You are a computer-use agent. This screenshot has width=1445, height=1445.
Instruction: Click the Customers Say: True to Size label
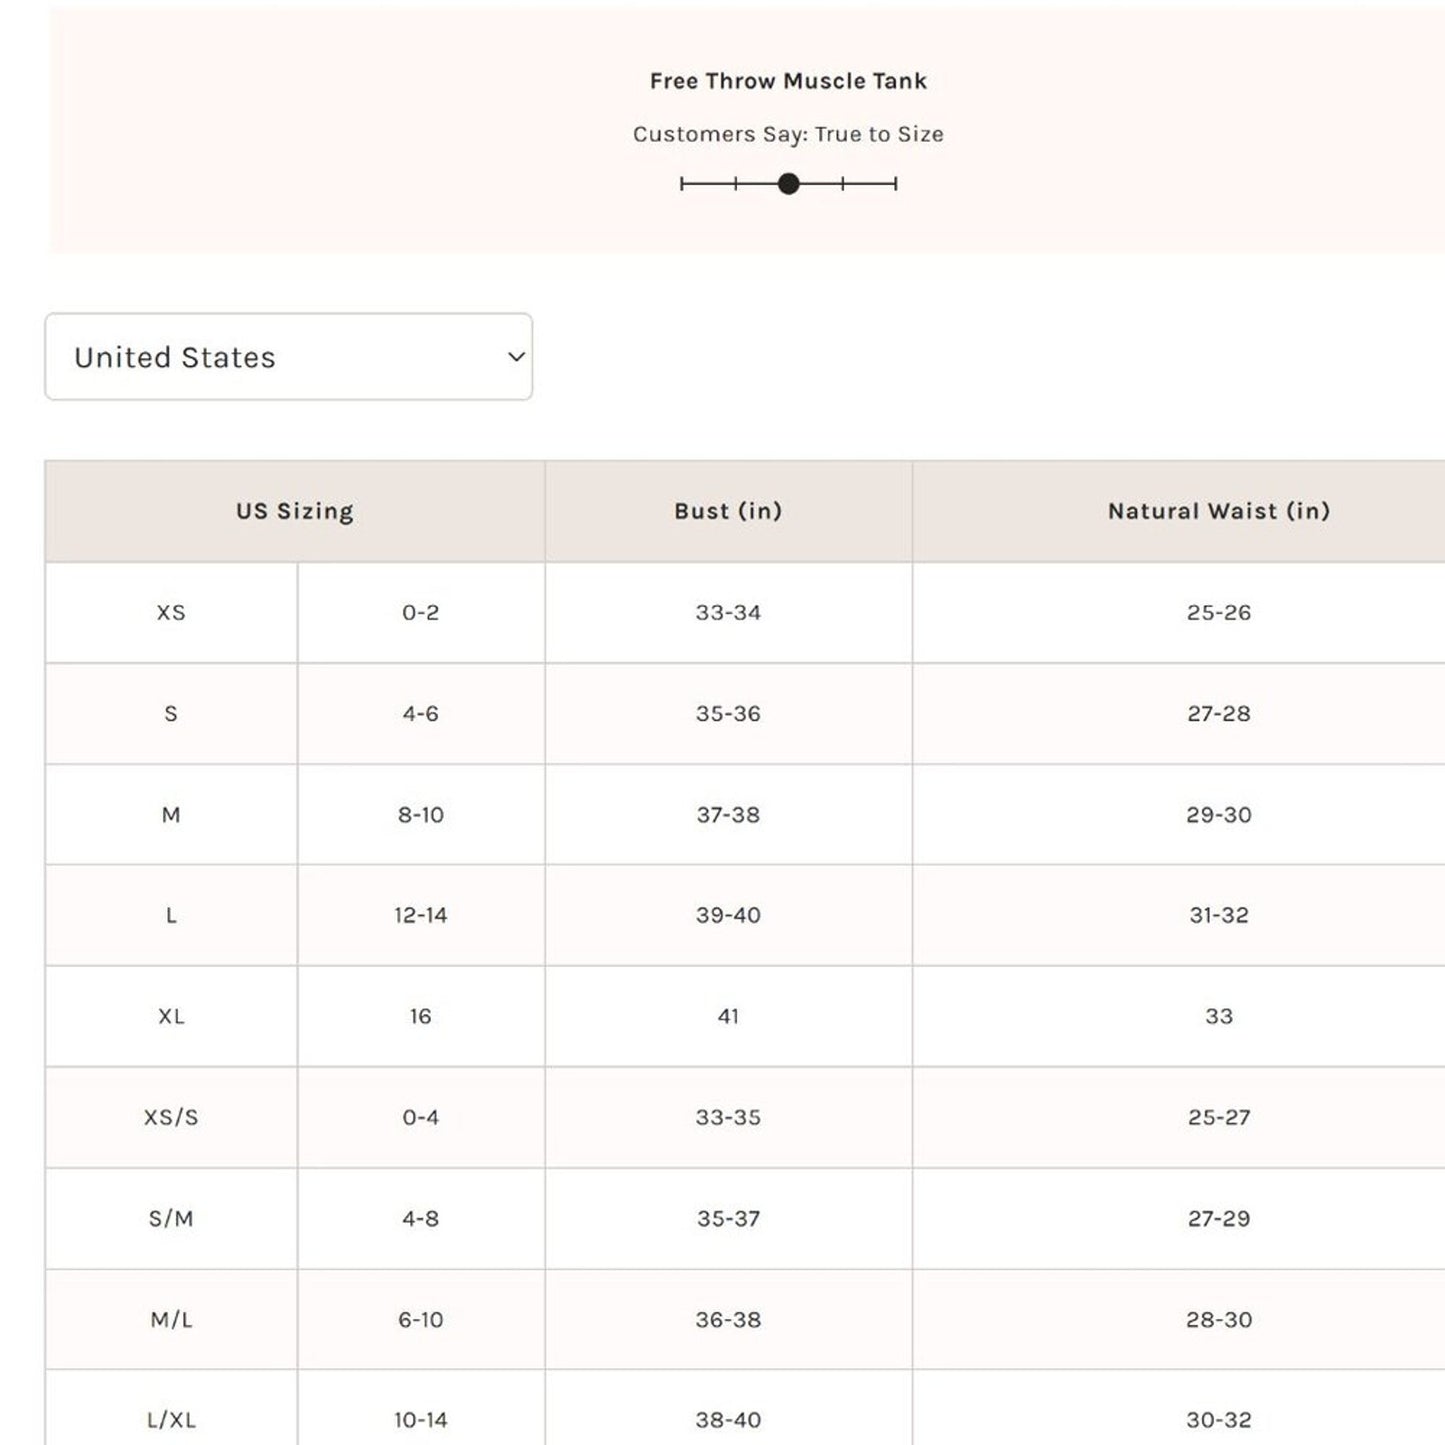[789, 133]
